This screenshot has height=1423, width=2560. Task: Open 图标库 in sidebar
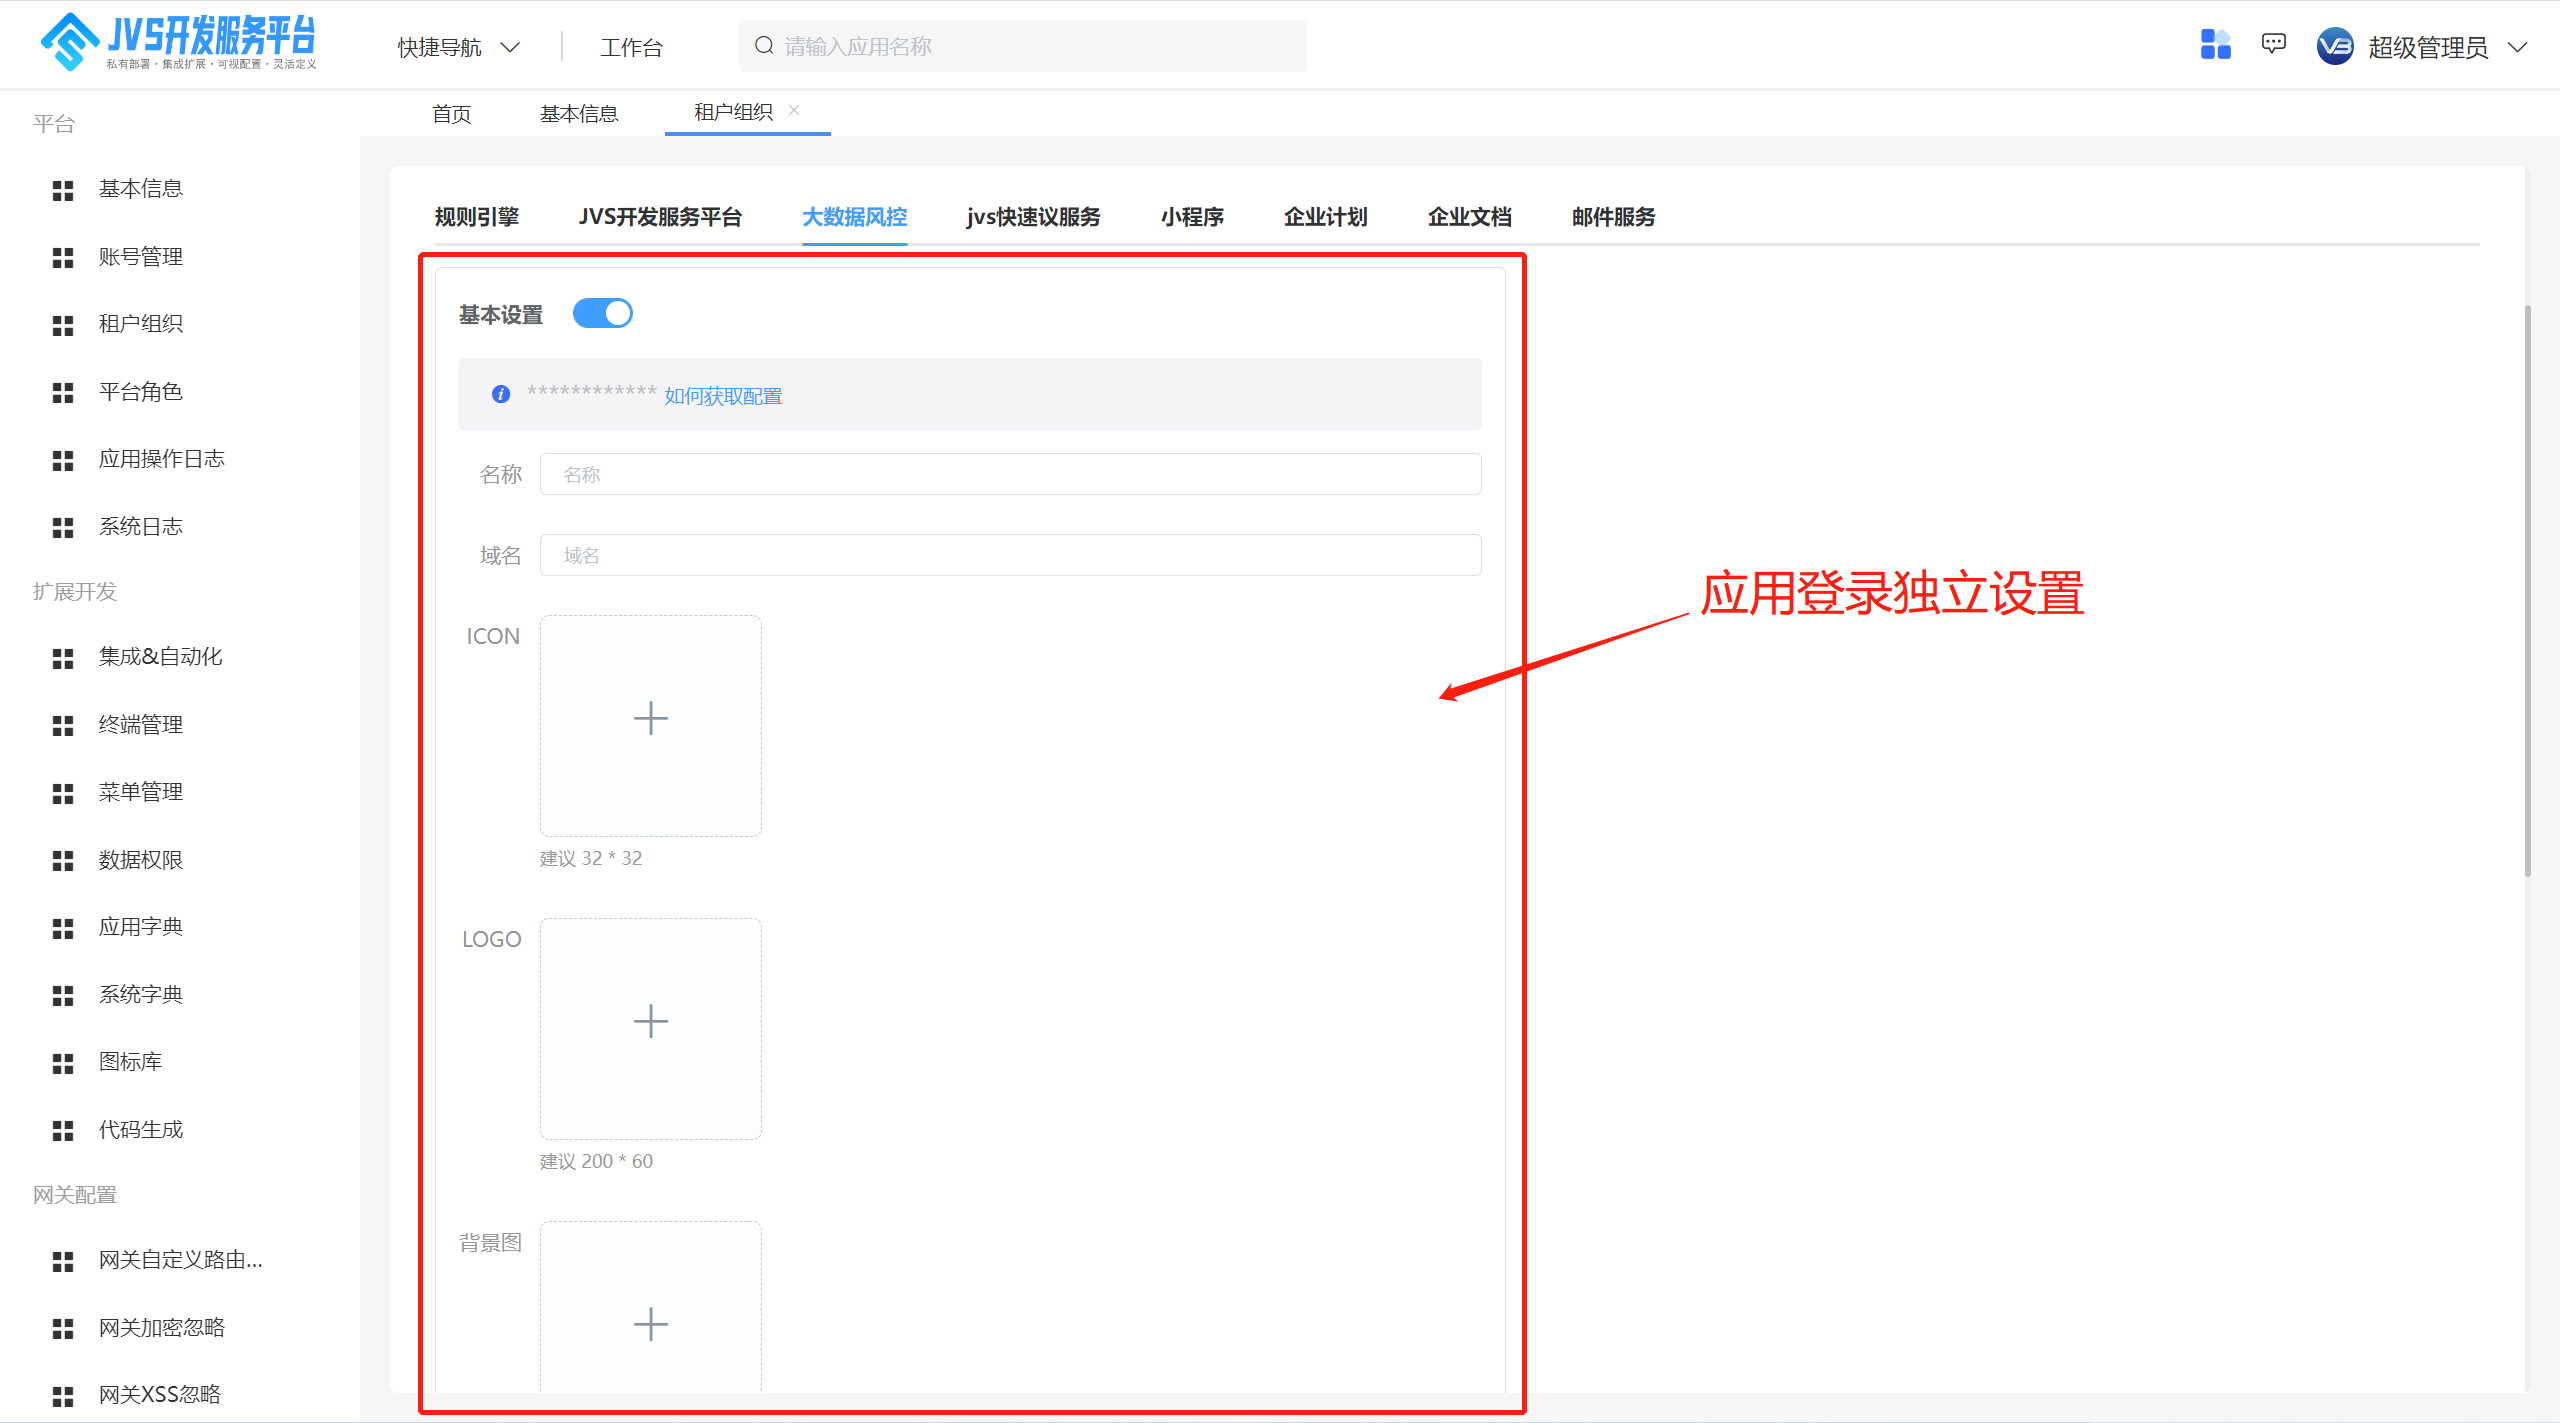[130, 1062]
